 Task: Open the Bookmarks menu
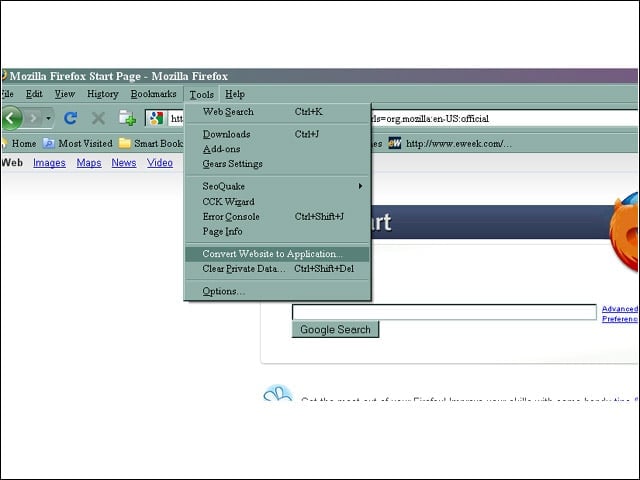coord(153,94)
